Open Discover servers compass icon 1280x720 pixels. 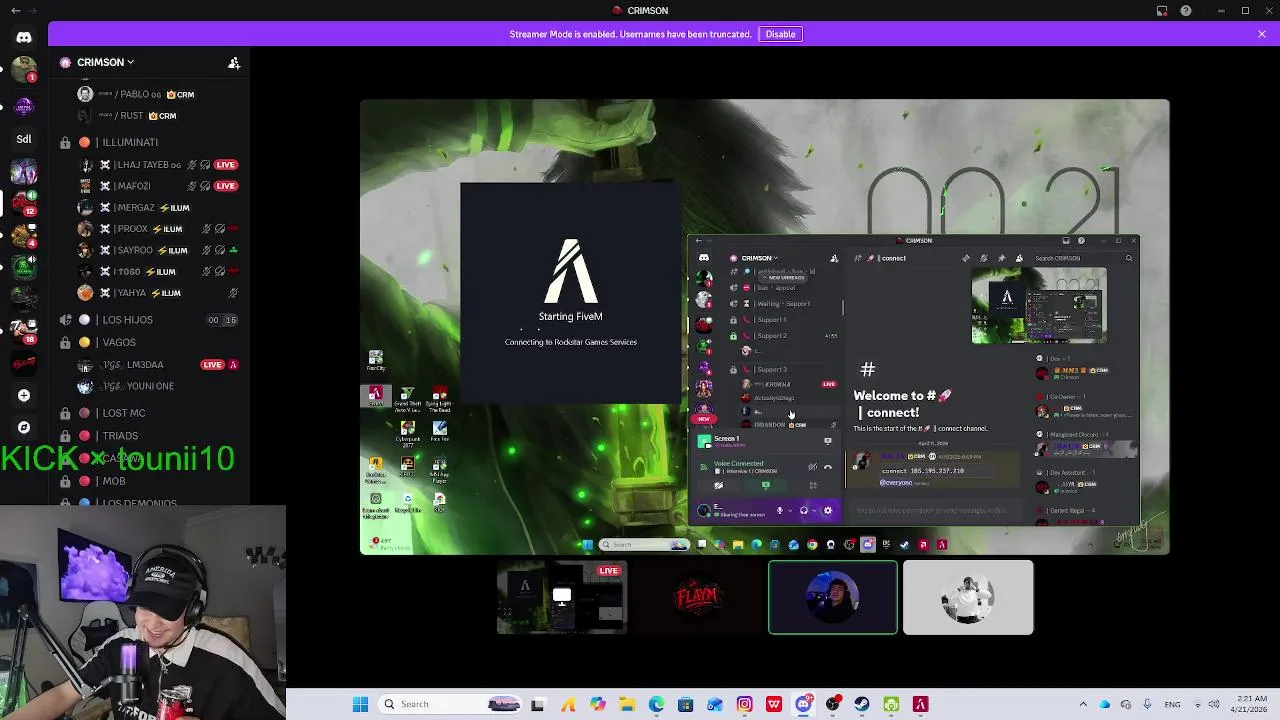24,427
